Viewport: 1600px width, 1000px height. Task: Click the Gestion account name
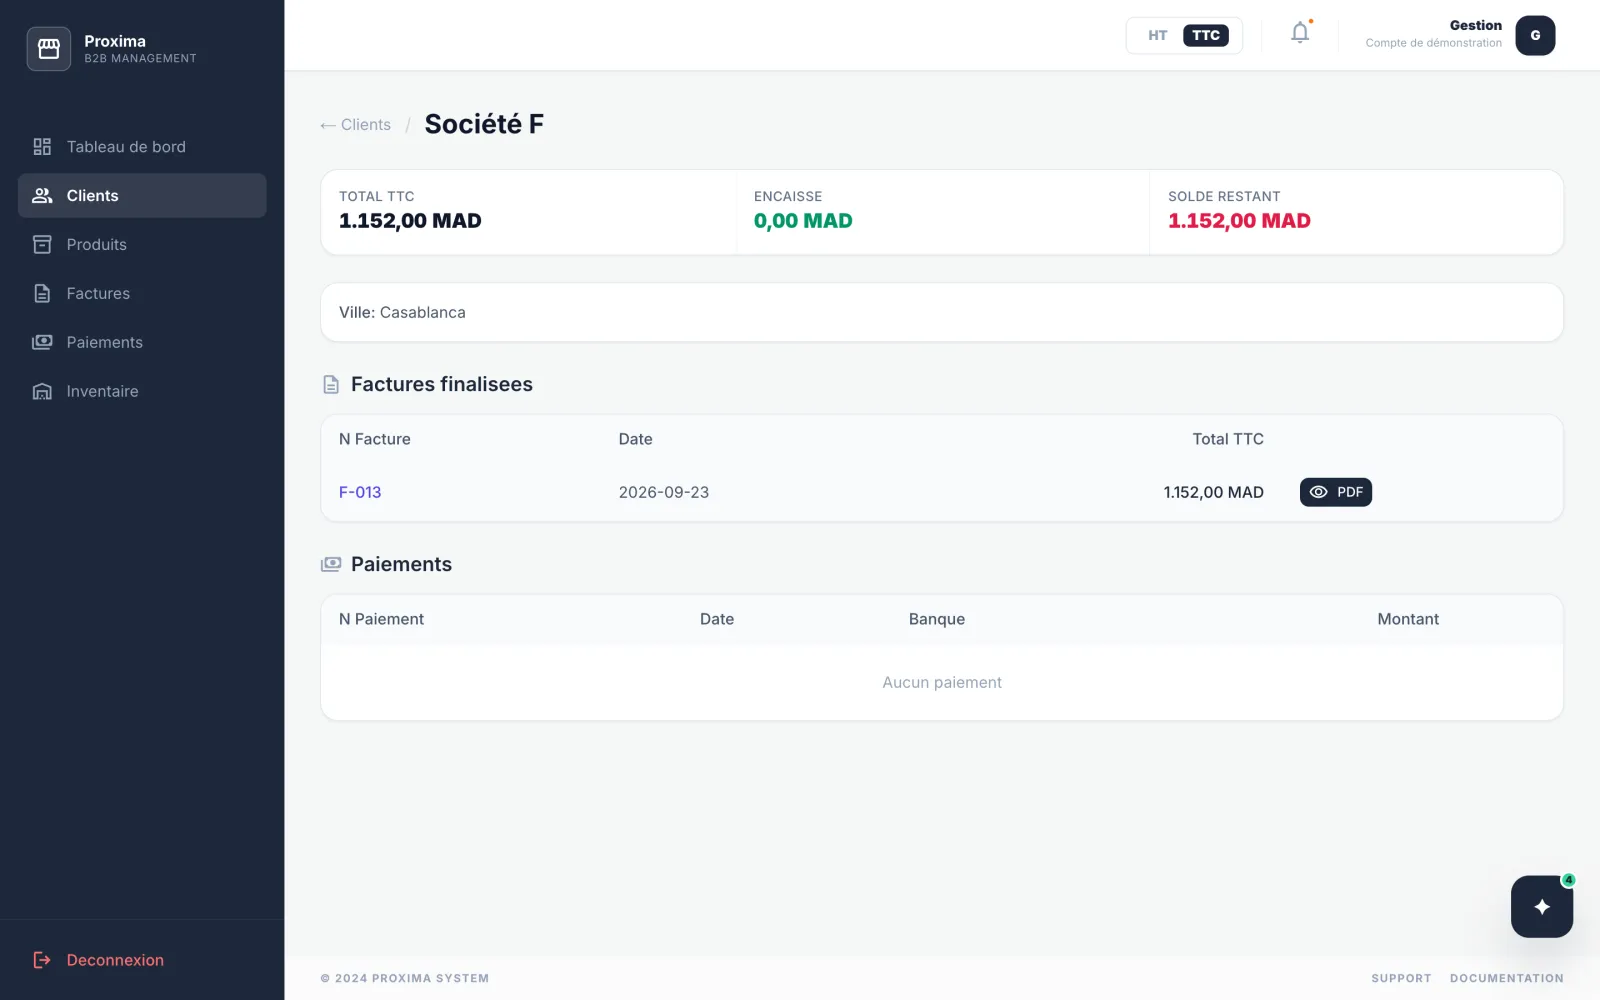1475,26
